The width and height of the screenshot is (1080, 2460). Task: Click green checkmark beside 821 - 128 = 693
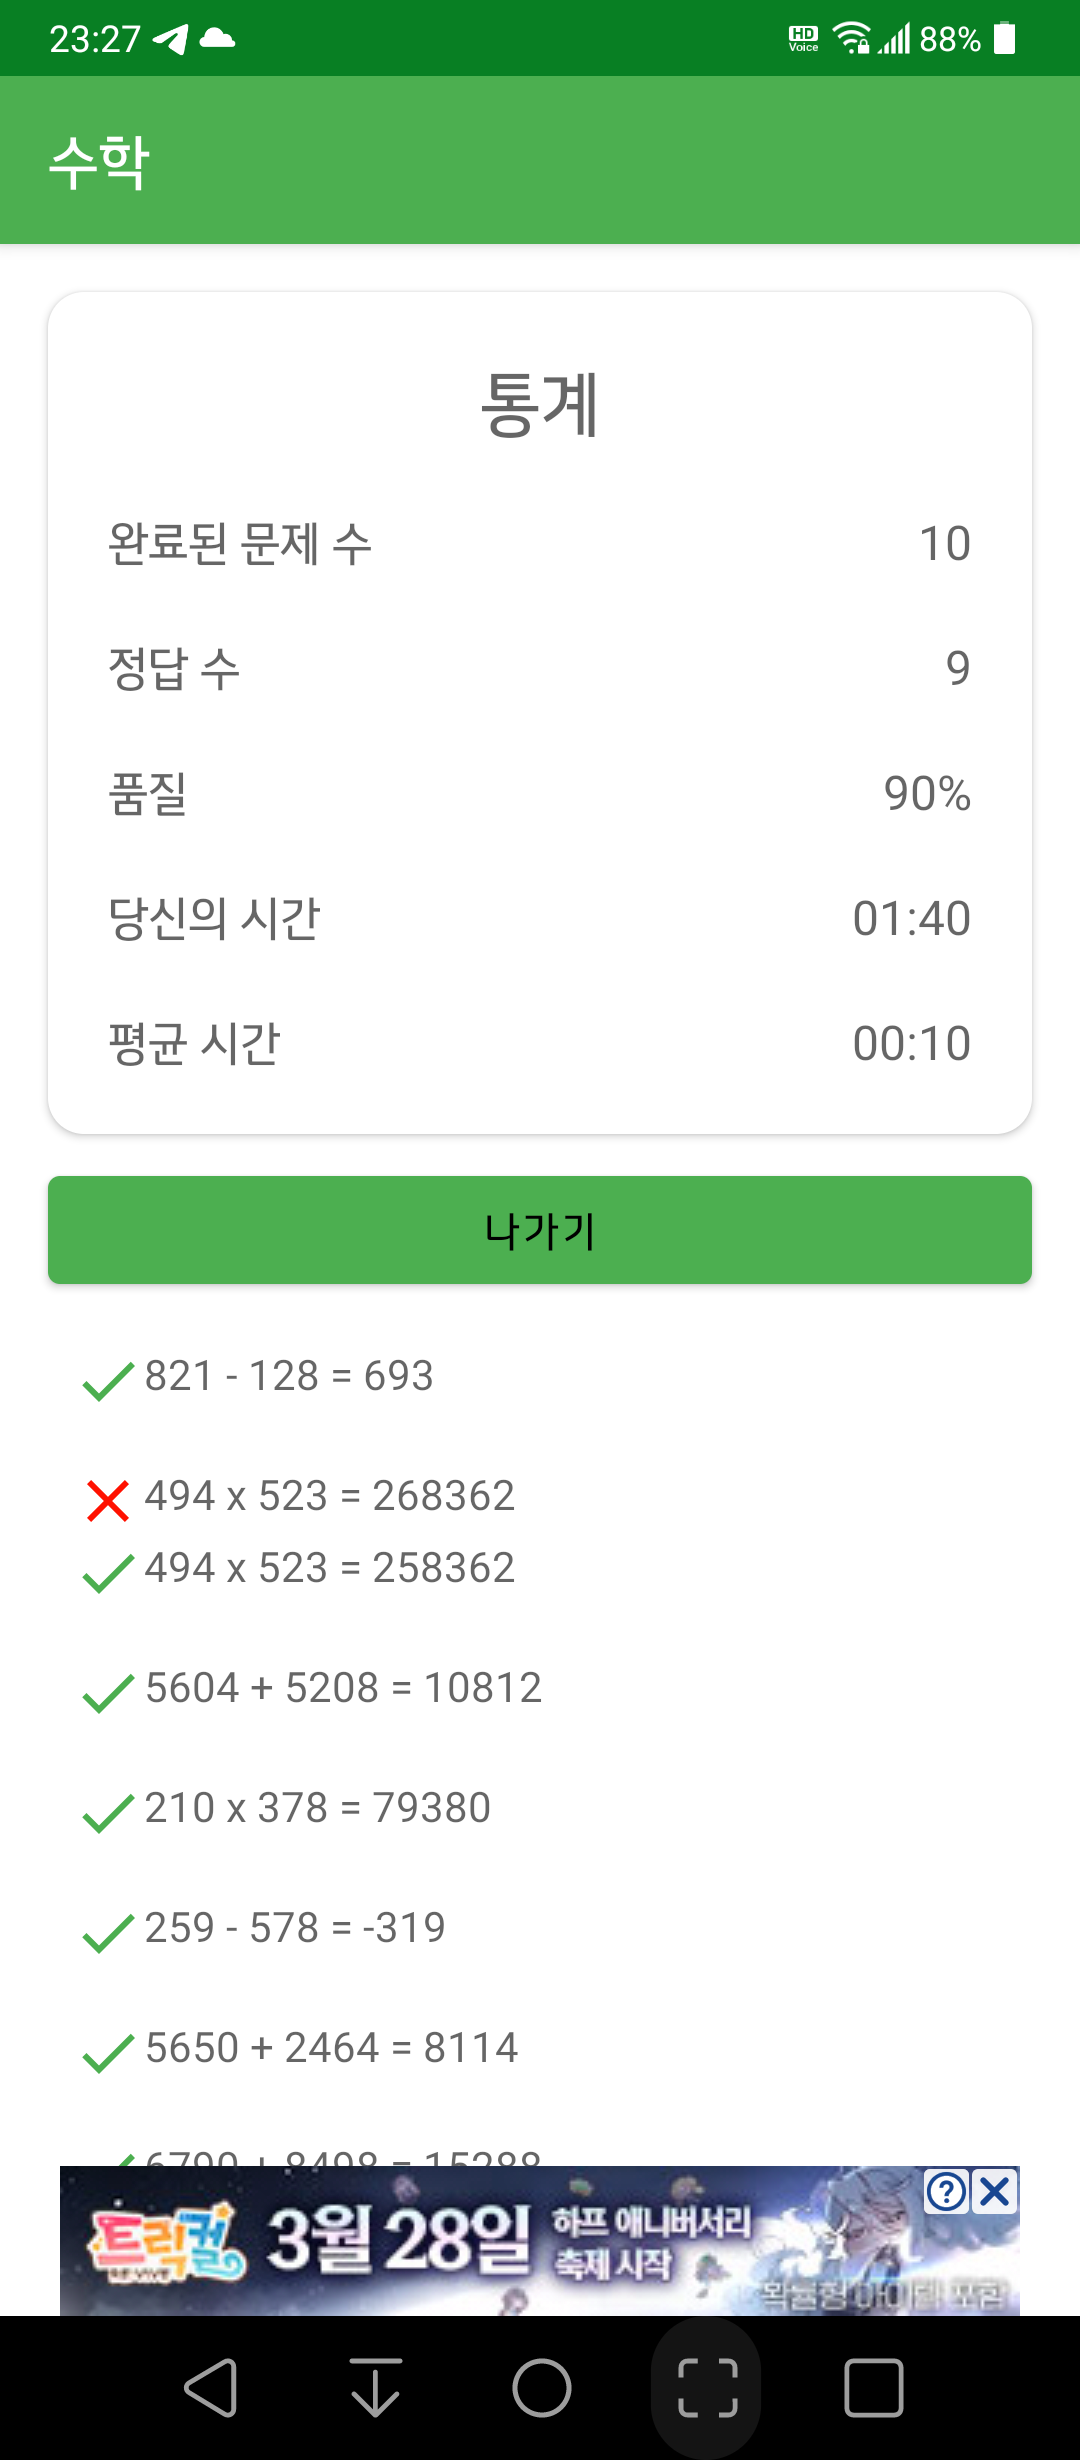tap(108, 1381)
